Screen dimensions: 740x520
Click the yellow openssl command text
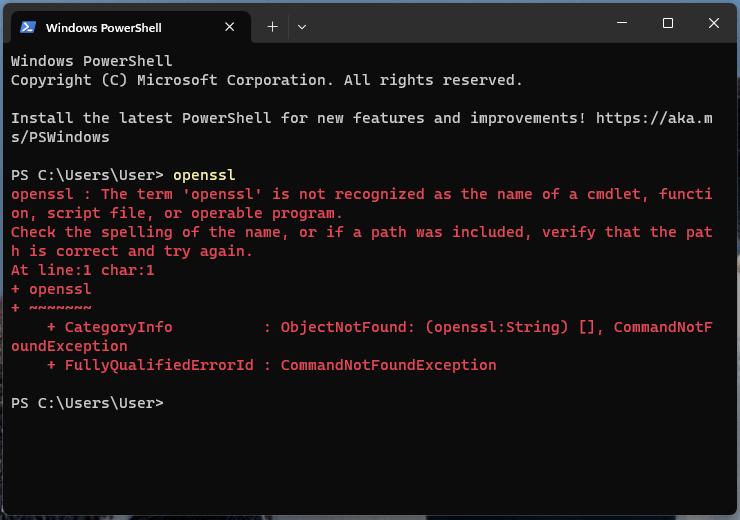pos(204,175)
